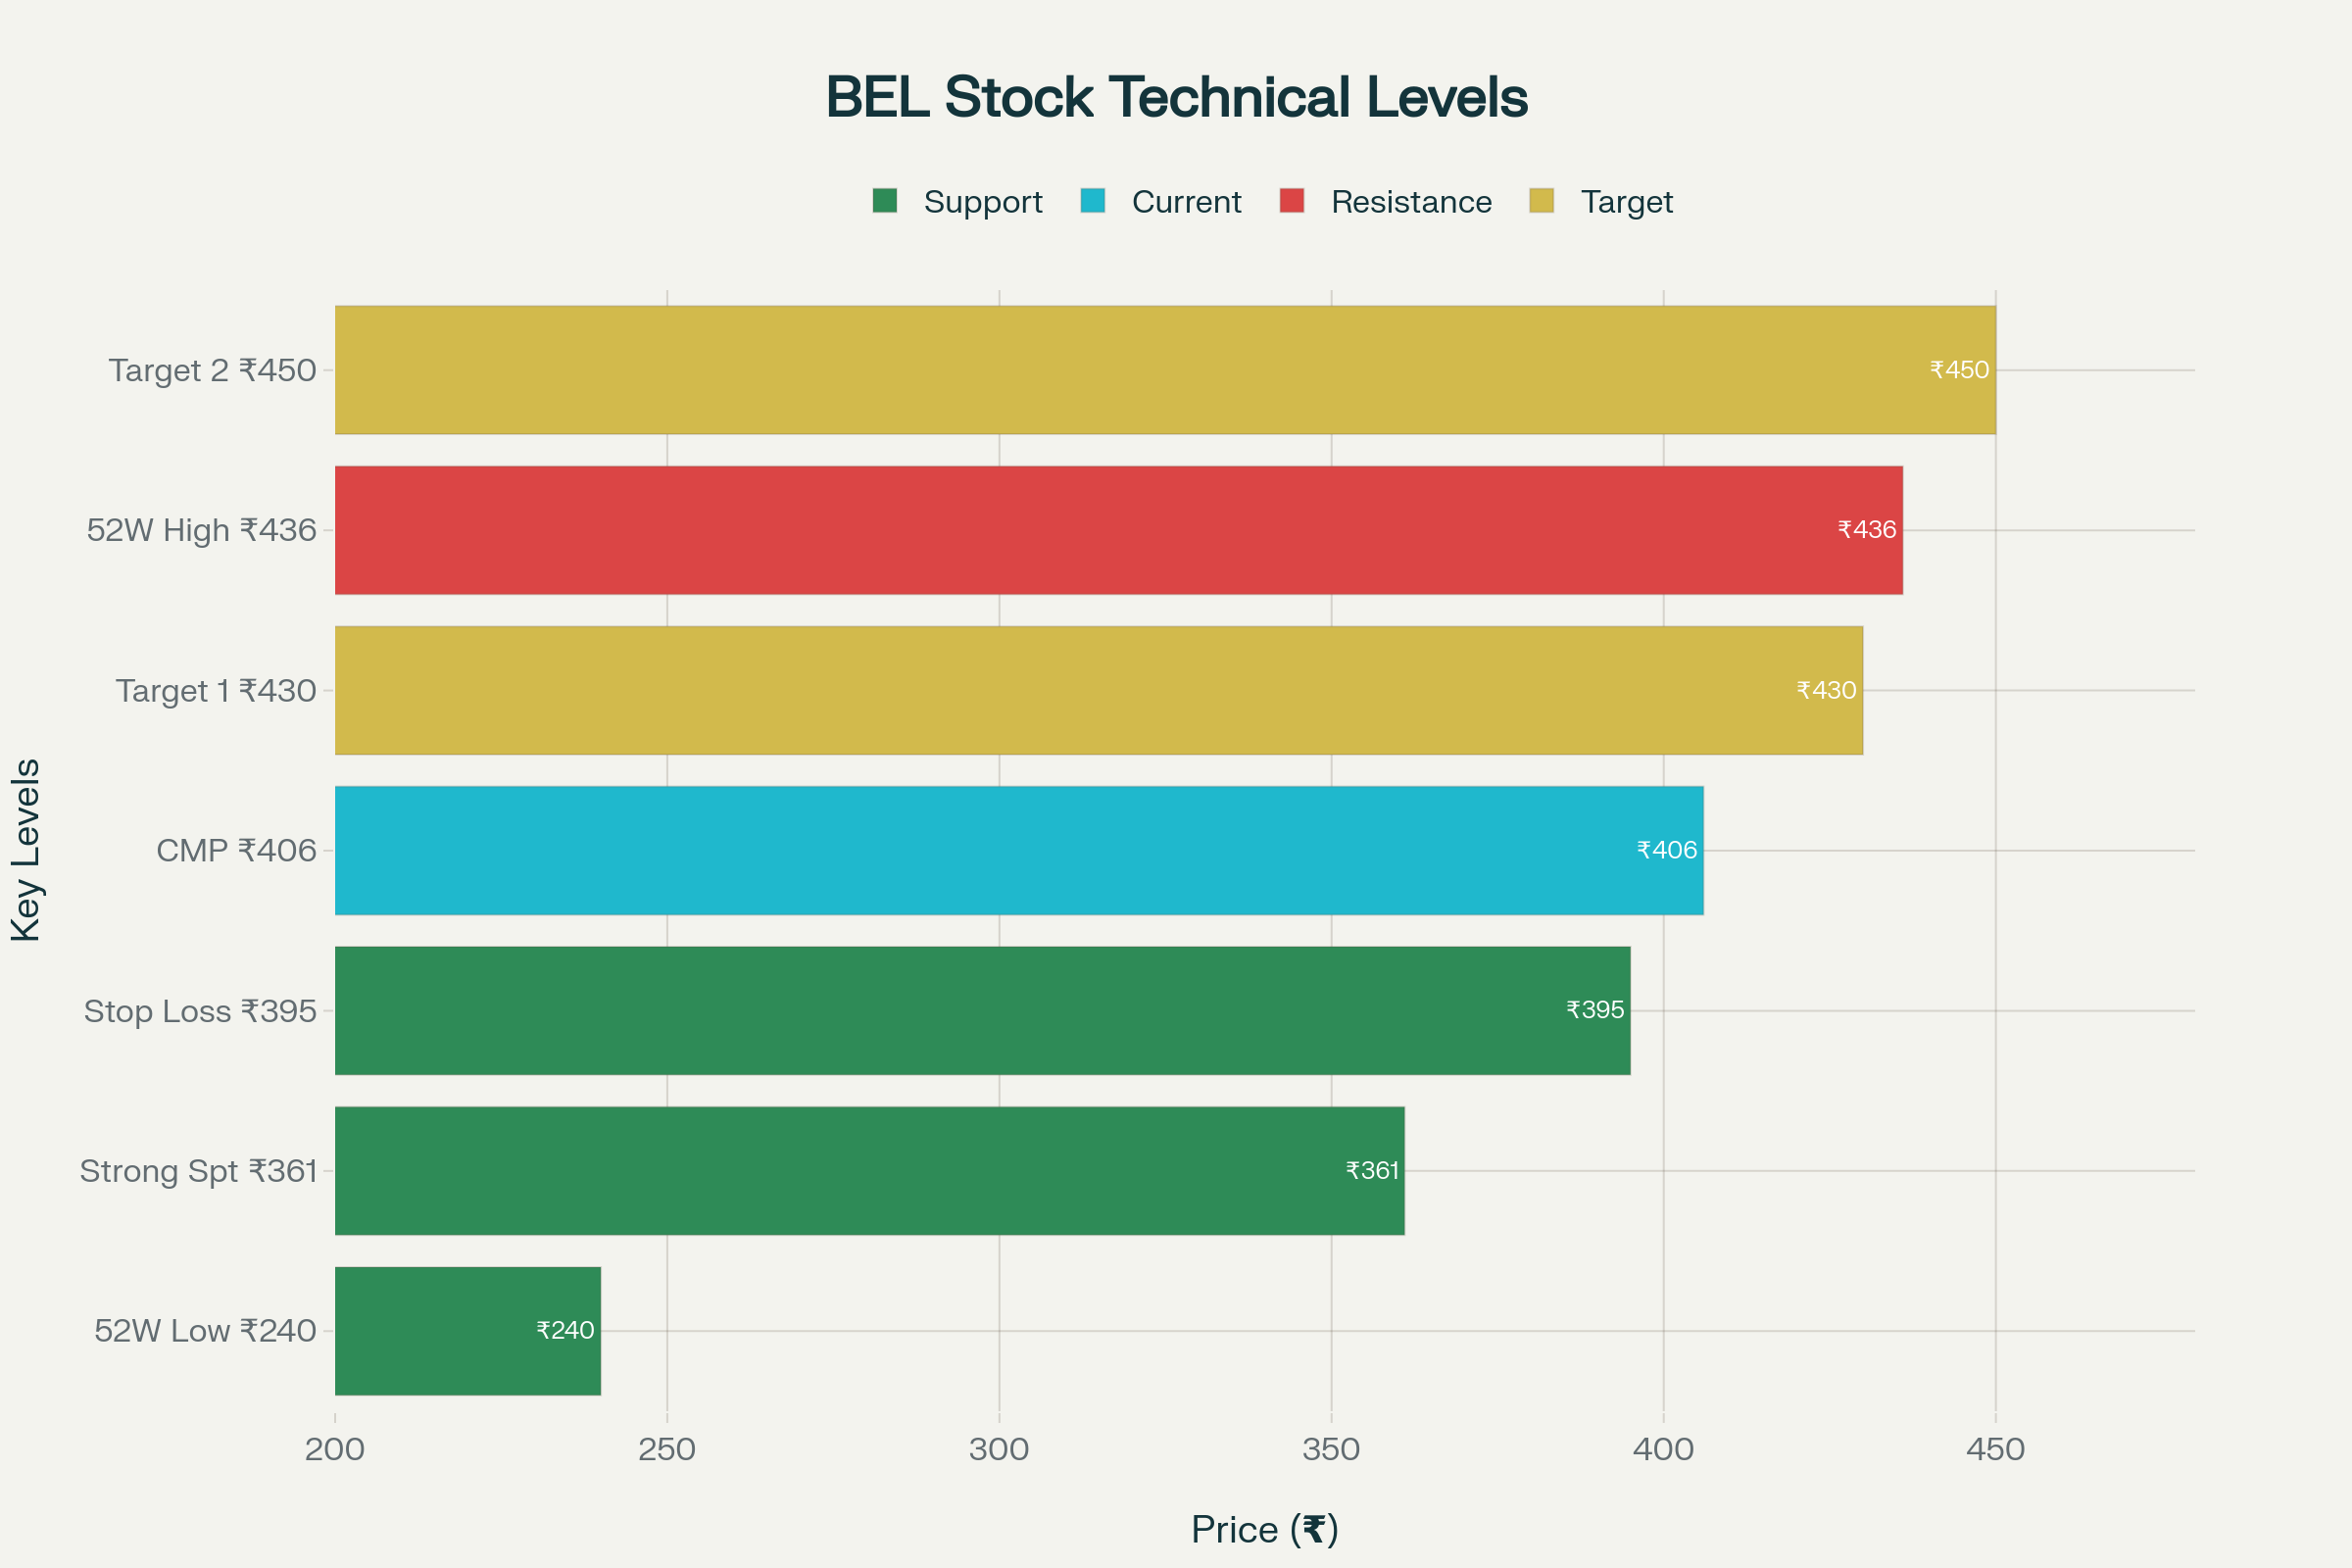The image size is (2352, 1568).
Task: Toggle the Resistance series via legend text
Action: point(1411,202)
